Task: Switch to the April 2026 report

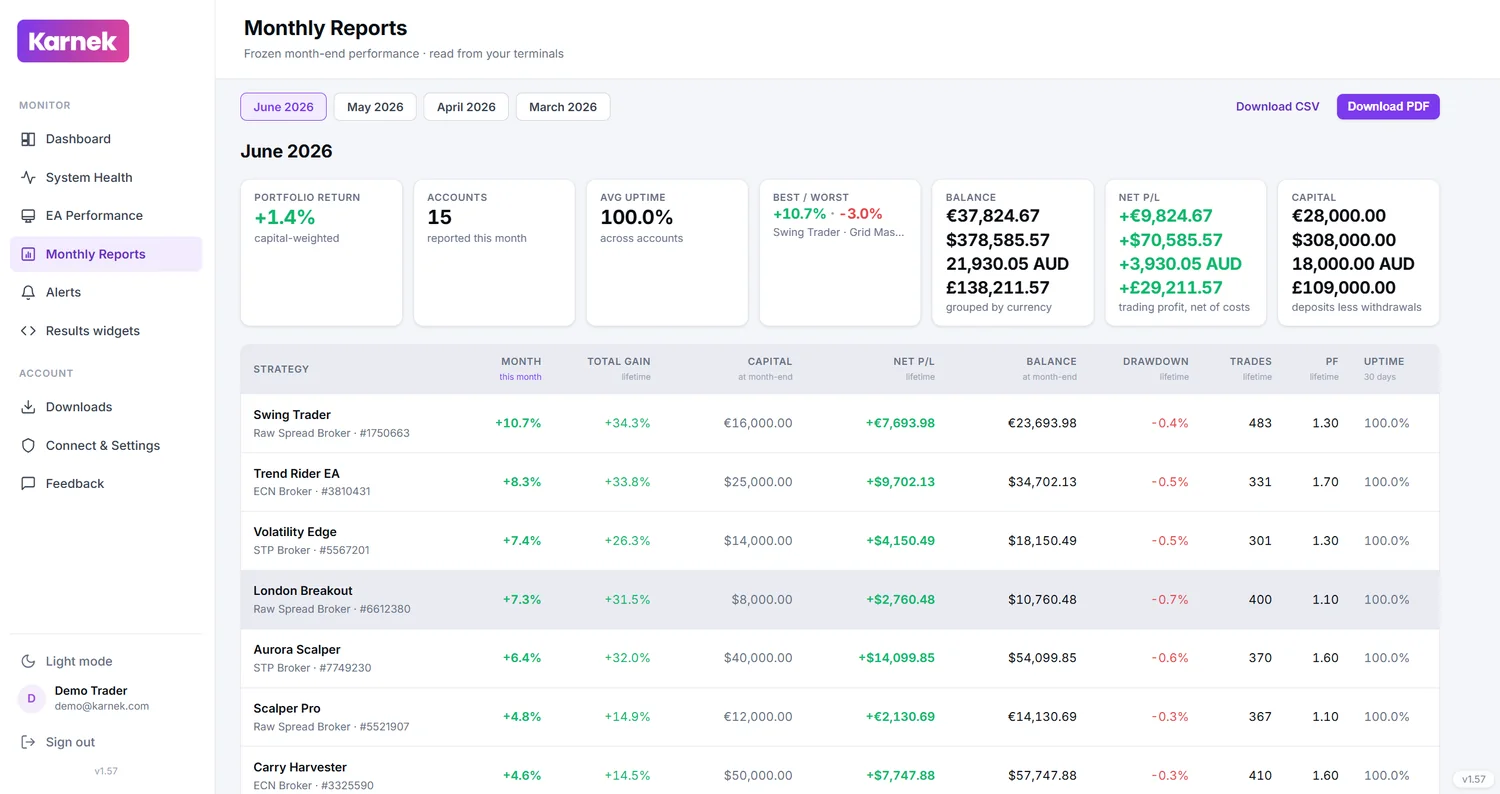Action: coord(466,107)
